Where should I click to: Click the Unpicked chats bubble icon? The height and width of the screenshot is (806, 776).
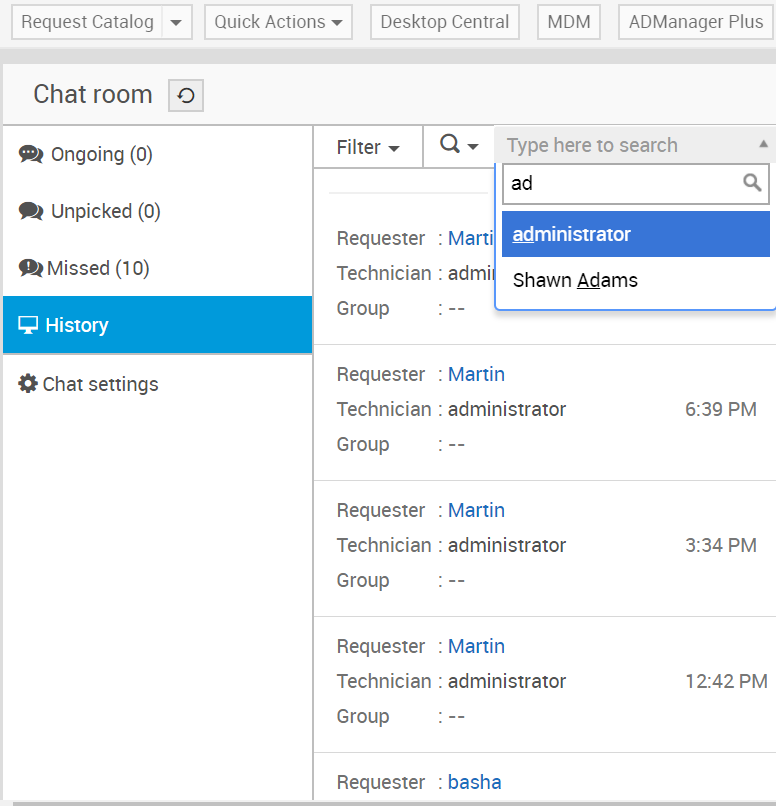click(x=31, y=212)
